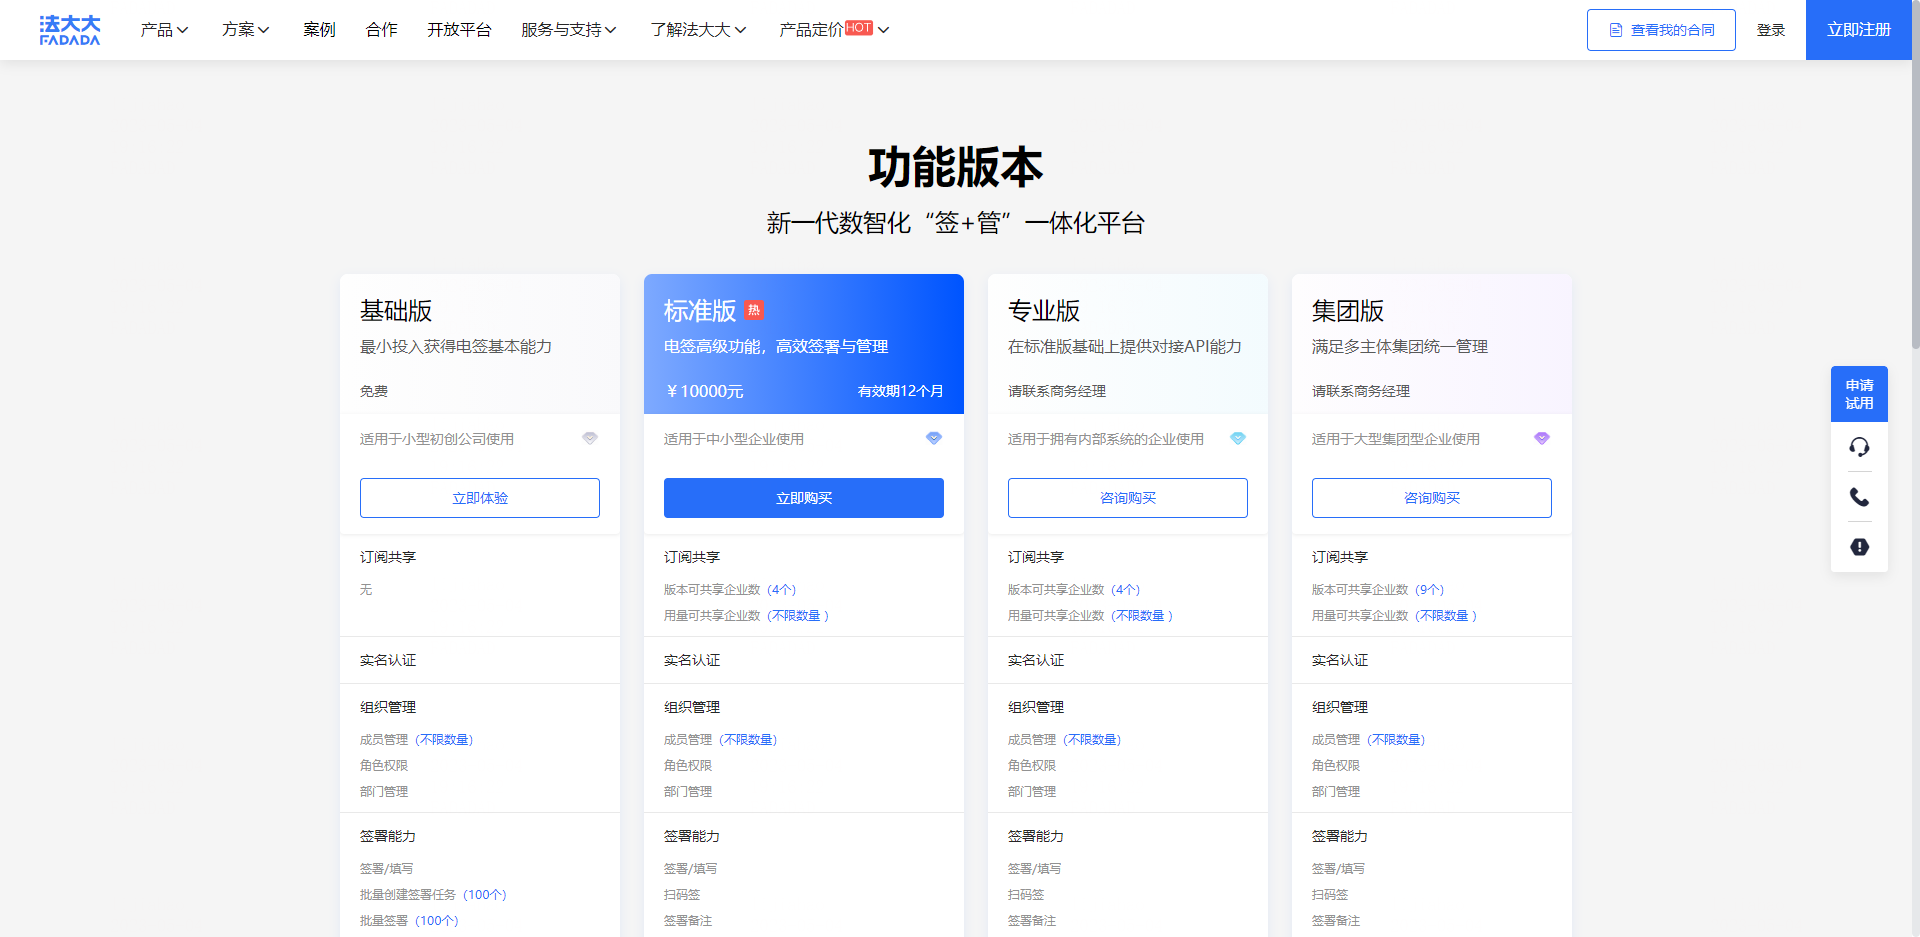Click 立即购买 in the 标准版 card

pos(804,498)
